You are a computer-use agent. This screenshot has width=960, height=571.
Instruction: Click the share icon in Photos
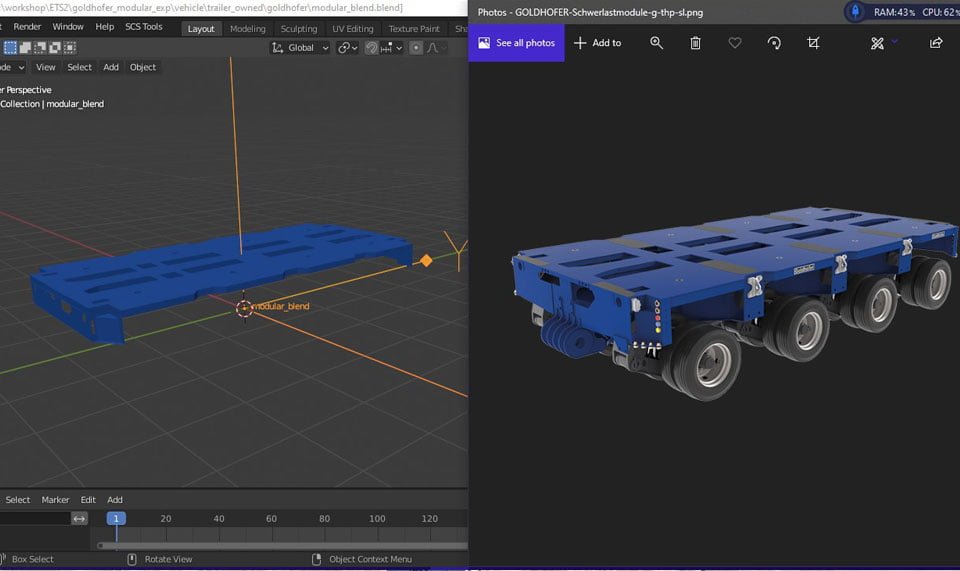click(936, 43)
